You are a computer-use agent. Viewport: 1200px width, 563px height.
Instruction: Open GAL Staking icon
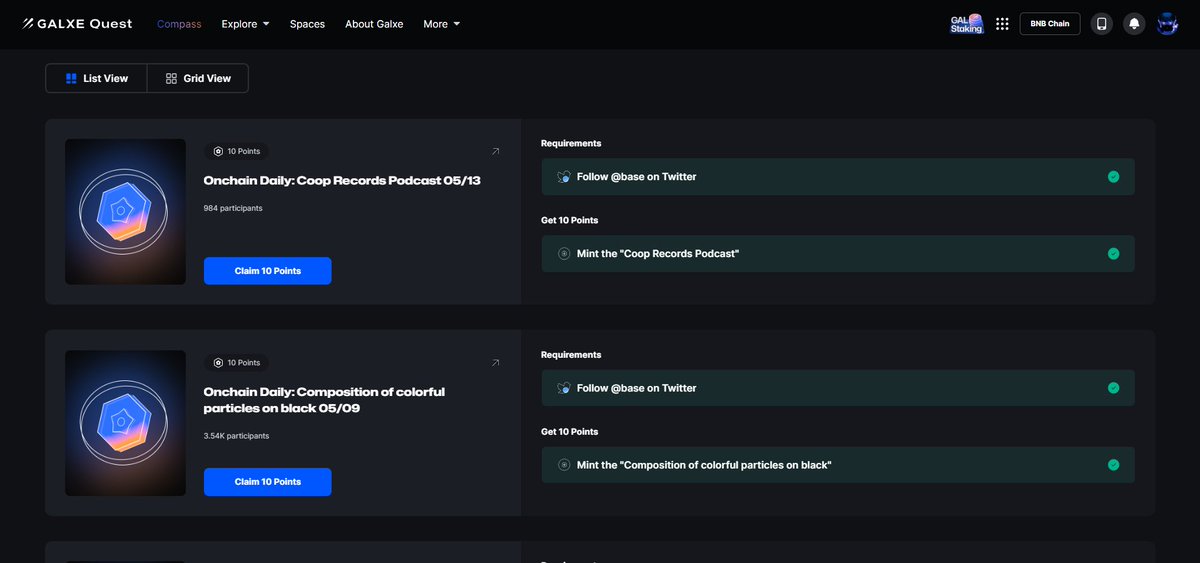point(967,24)
